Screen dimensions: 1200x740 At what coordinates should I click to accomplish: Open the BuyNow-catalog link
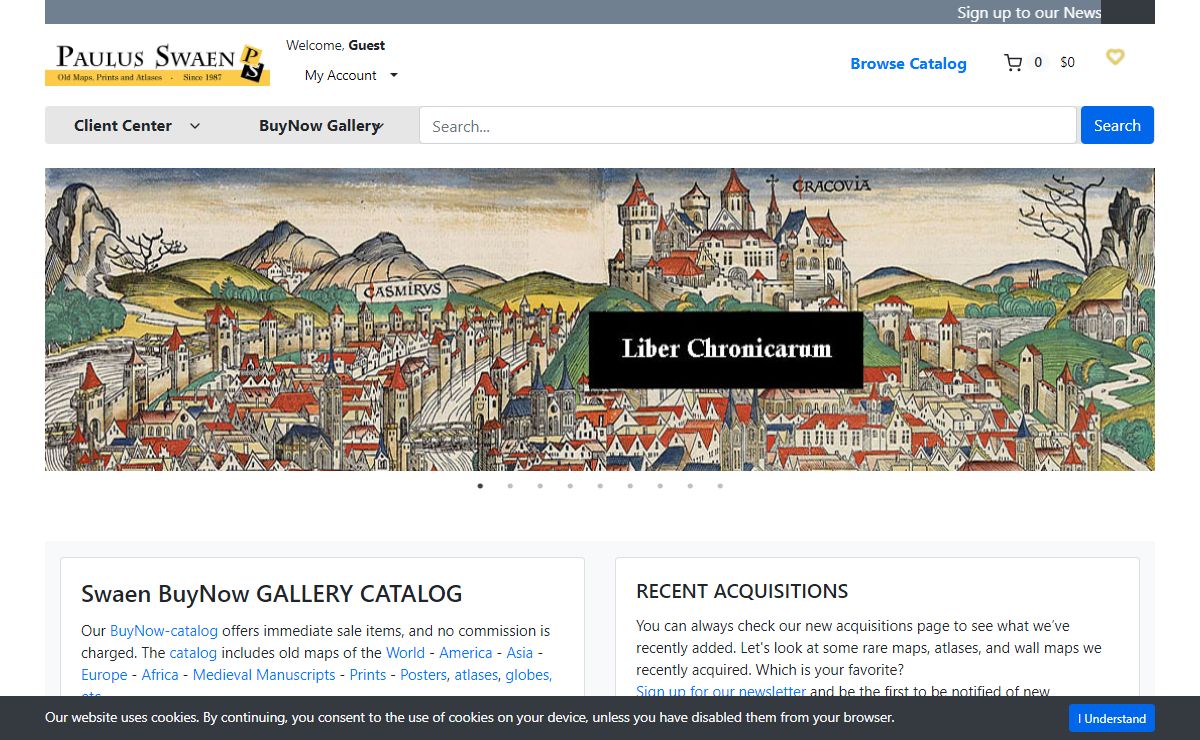(164, 631)
